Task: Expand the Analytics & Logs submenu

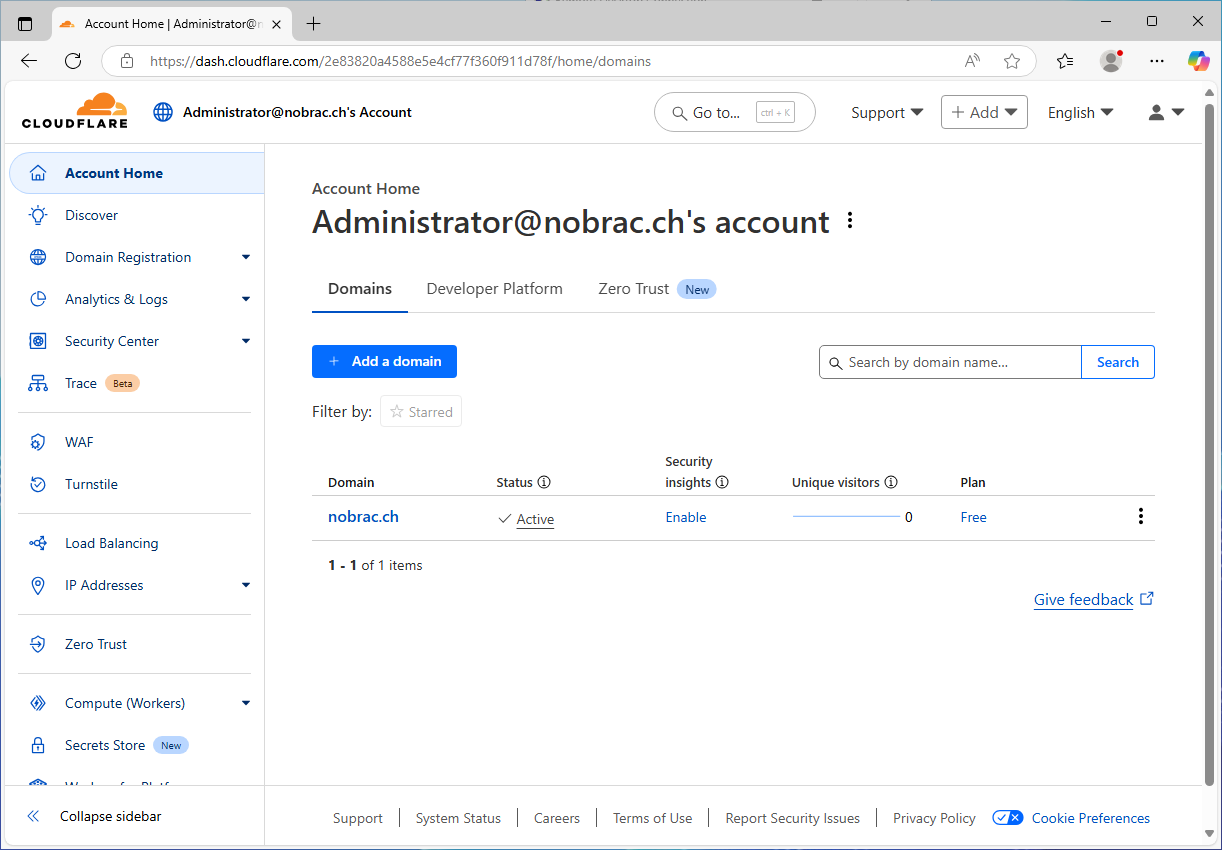Action: 246,299
